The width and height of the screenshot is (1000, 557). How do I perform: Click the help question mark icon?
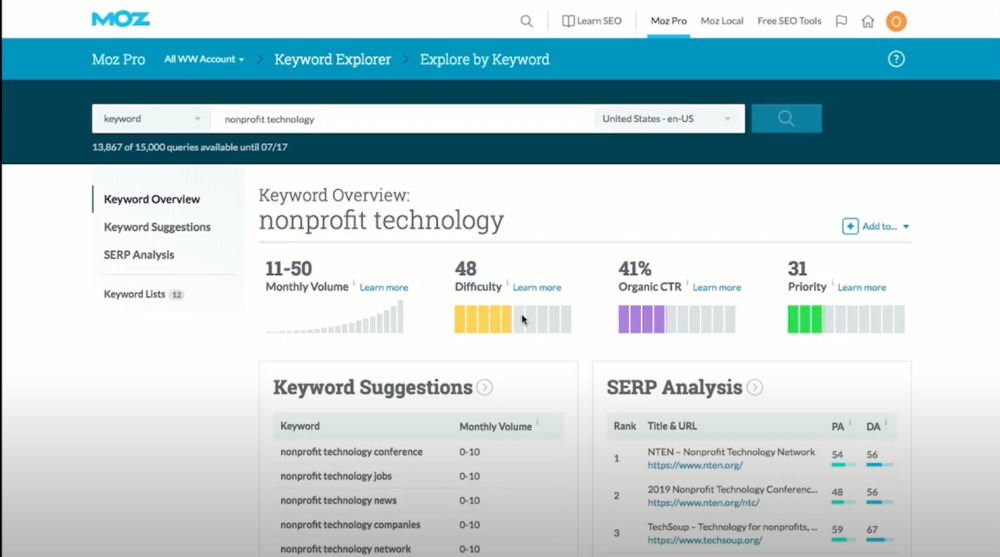pyautogui.click(x=896, y=59)
